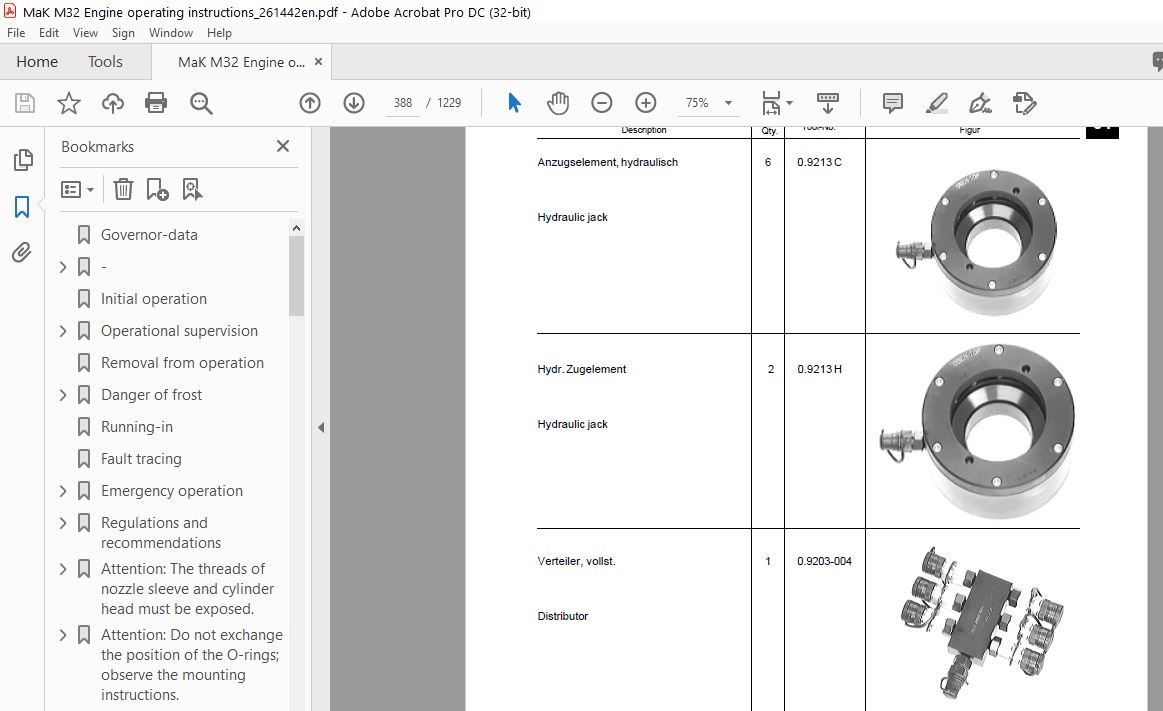Delete selected bookmark trash icon

click(123, 190)
